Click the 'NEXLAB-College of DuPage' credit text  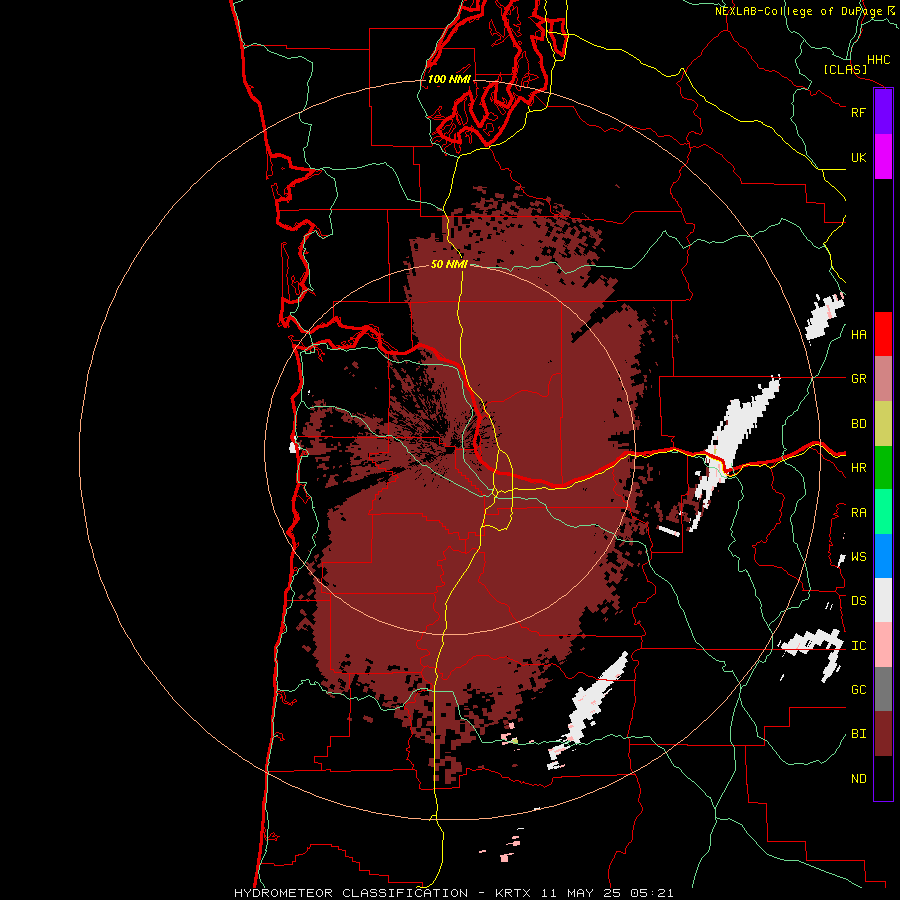tap(798, 11)
